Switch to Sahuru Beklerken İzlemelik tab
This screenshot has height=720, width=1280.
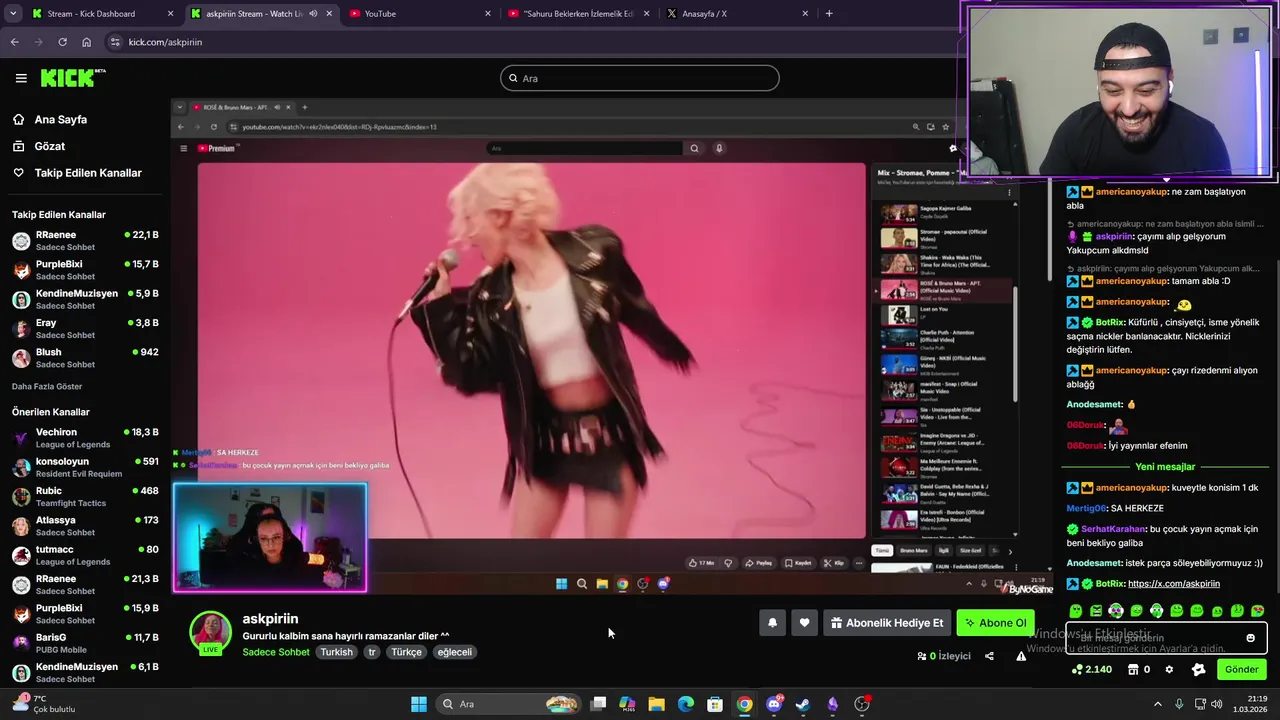[x=578, y=14]
